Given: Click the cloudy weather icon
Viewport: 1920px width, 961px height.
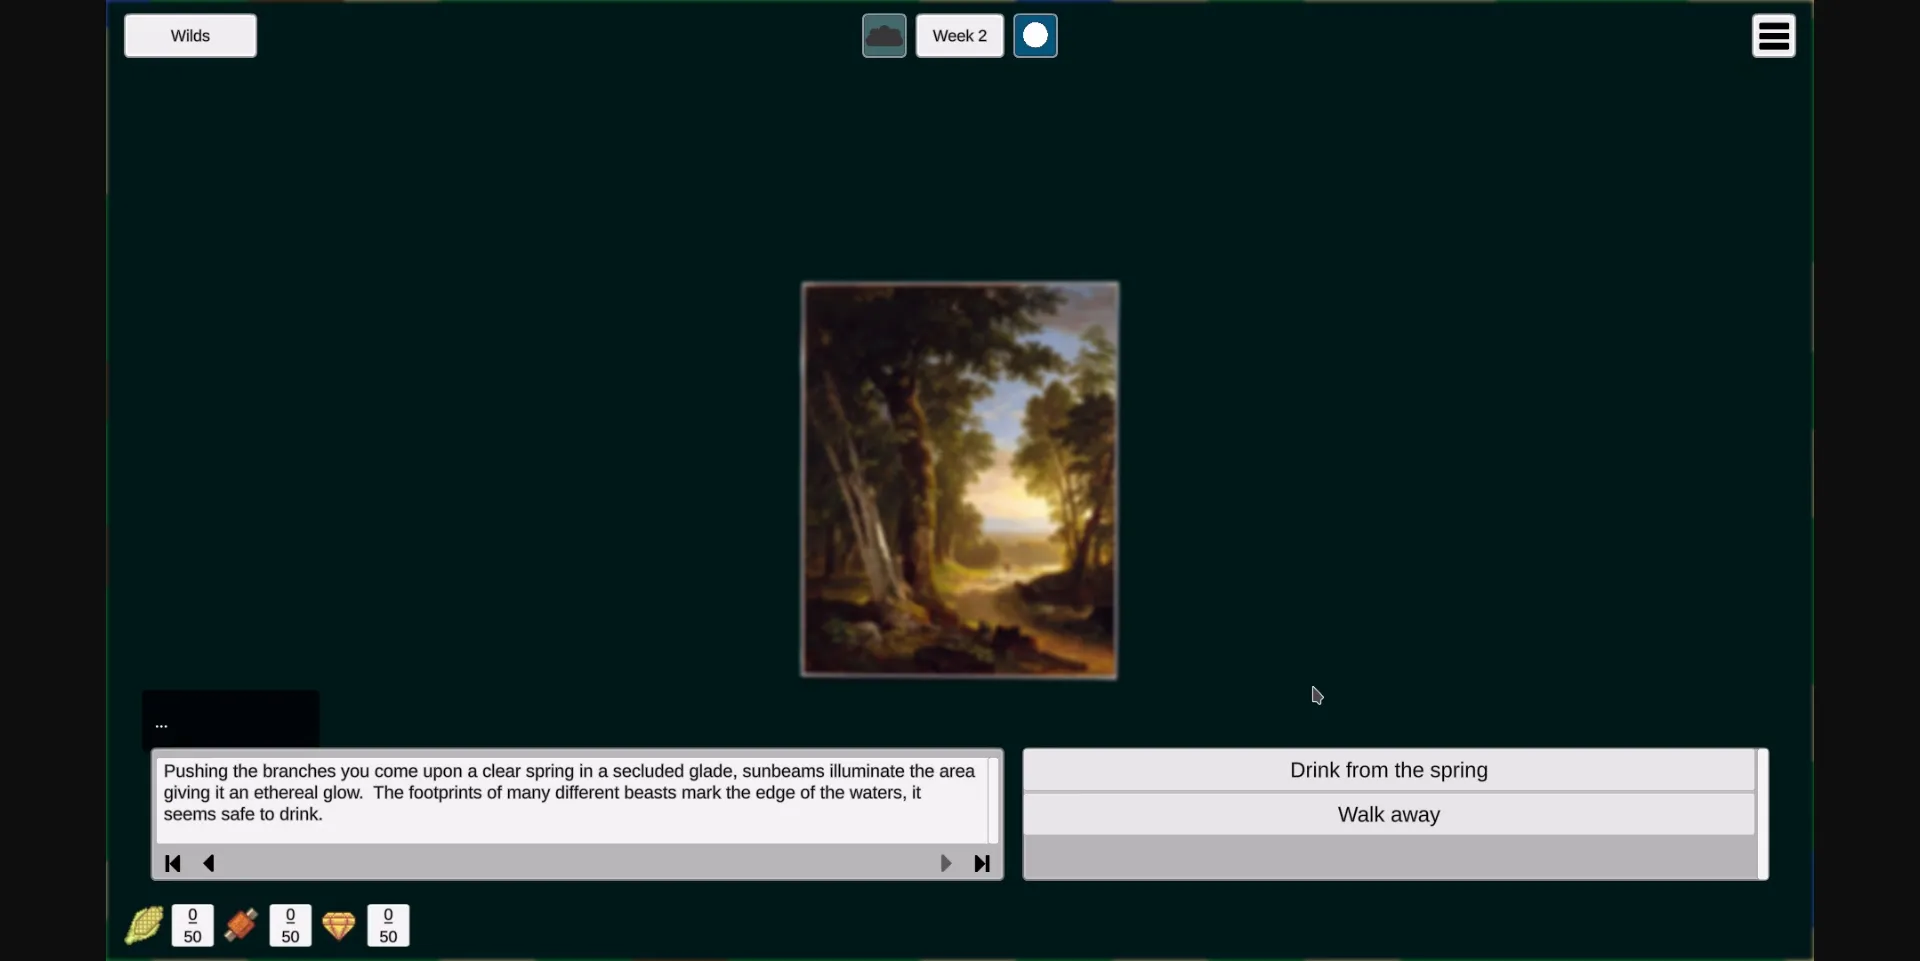Looking at the screenshot, I should (x=884, y=36).
